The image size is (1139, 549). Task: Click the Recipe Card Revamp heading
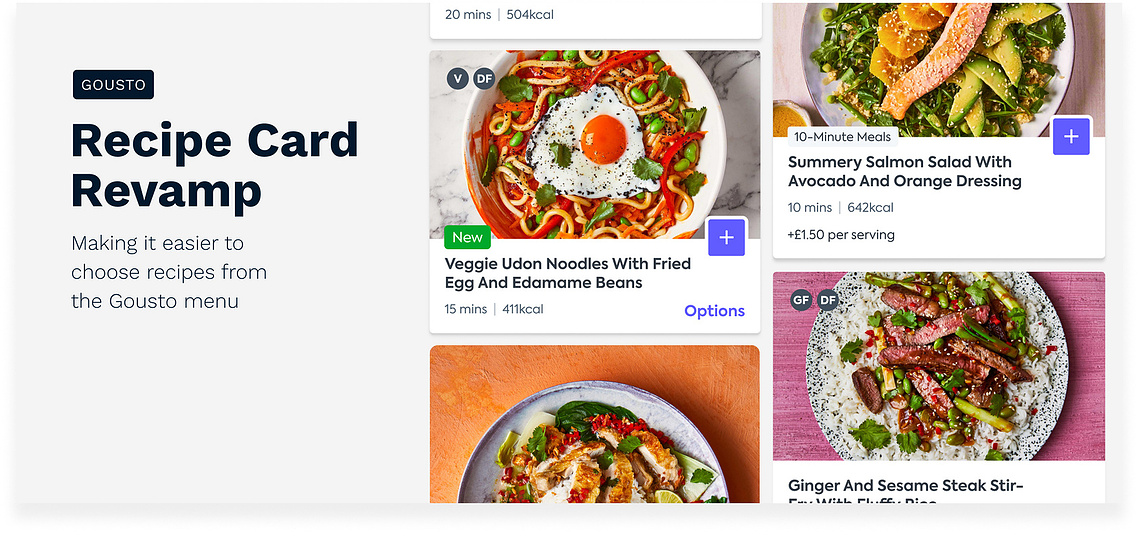(215, 166)
